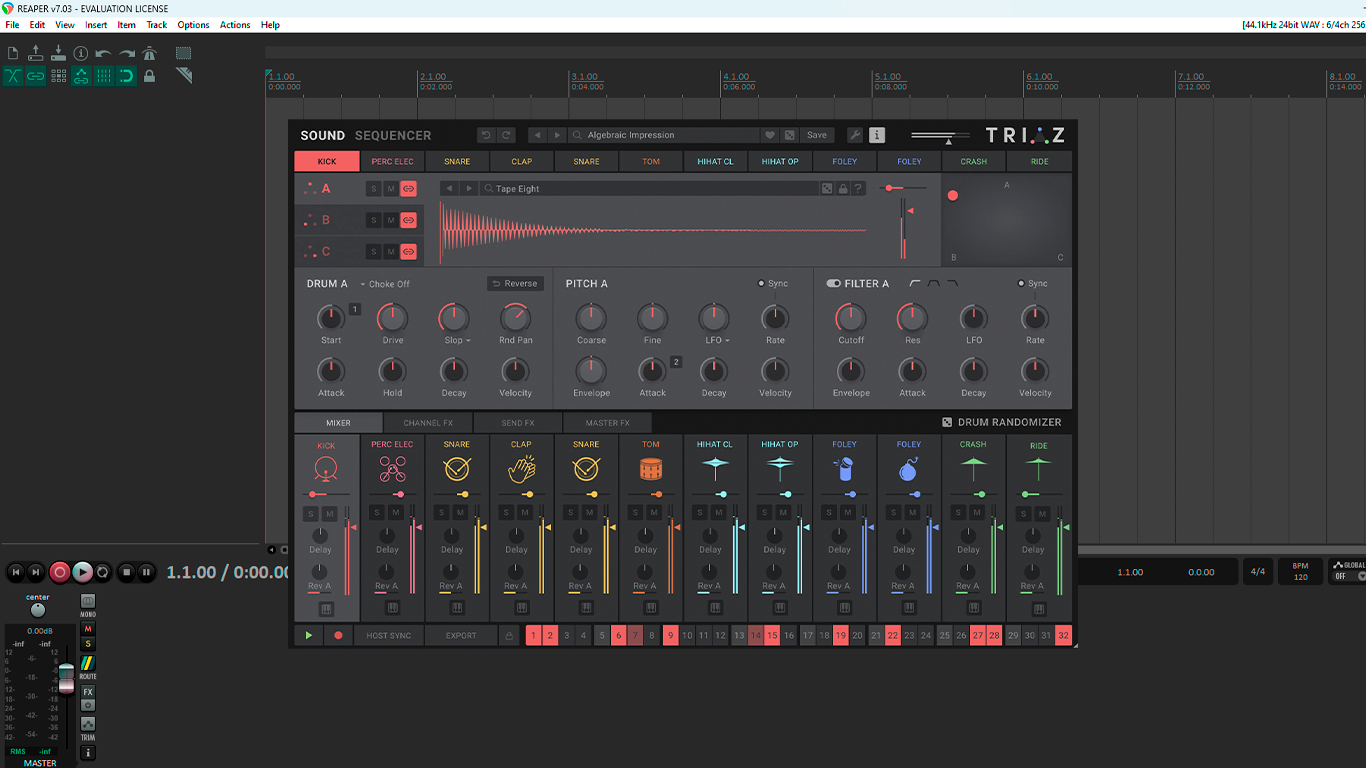1366x768 pixels.
Task: Enable Sync in the Filter A section
Action: pyautogui.click(x=1033, y=284)
